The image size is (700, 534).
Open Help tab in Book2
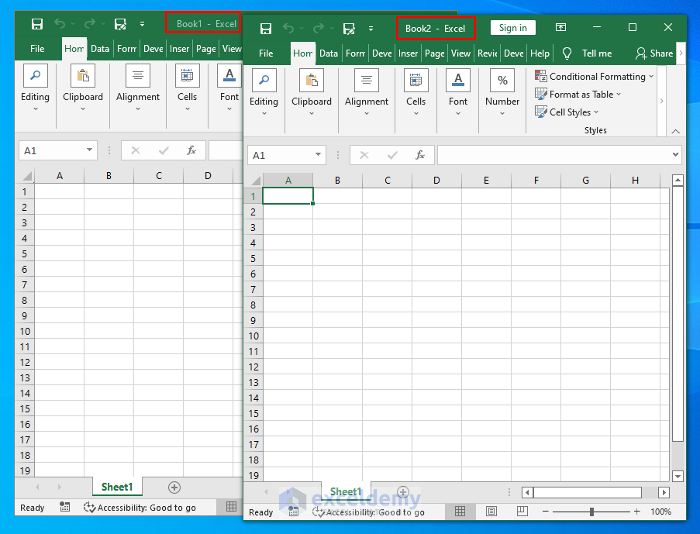pos(540,54)
